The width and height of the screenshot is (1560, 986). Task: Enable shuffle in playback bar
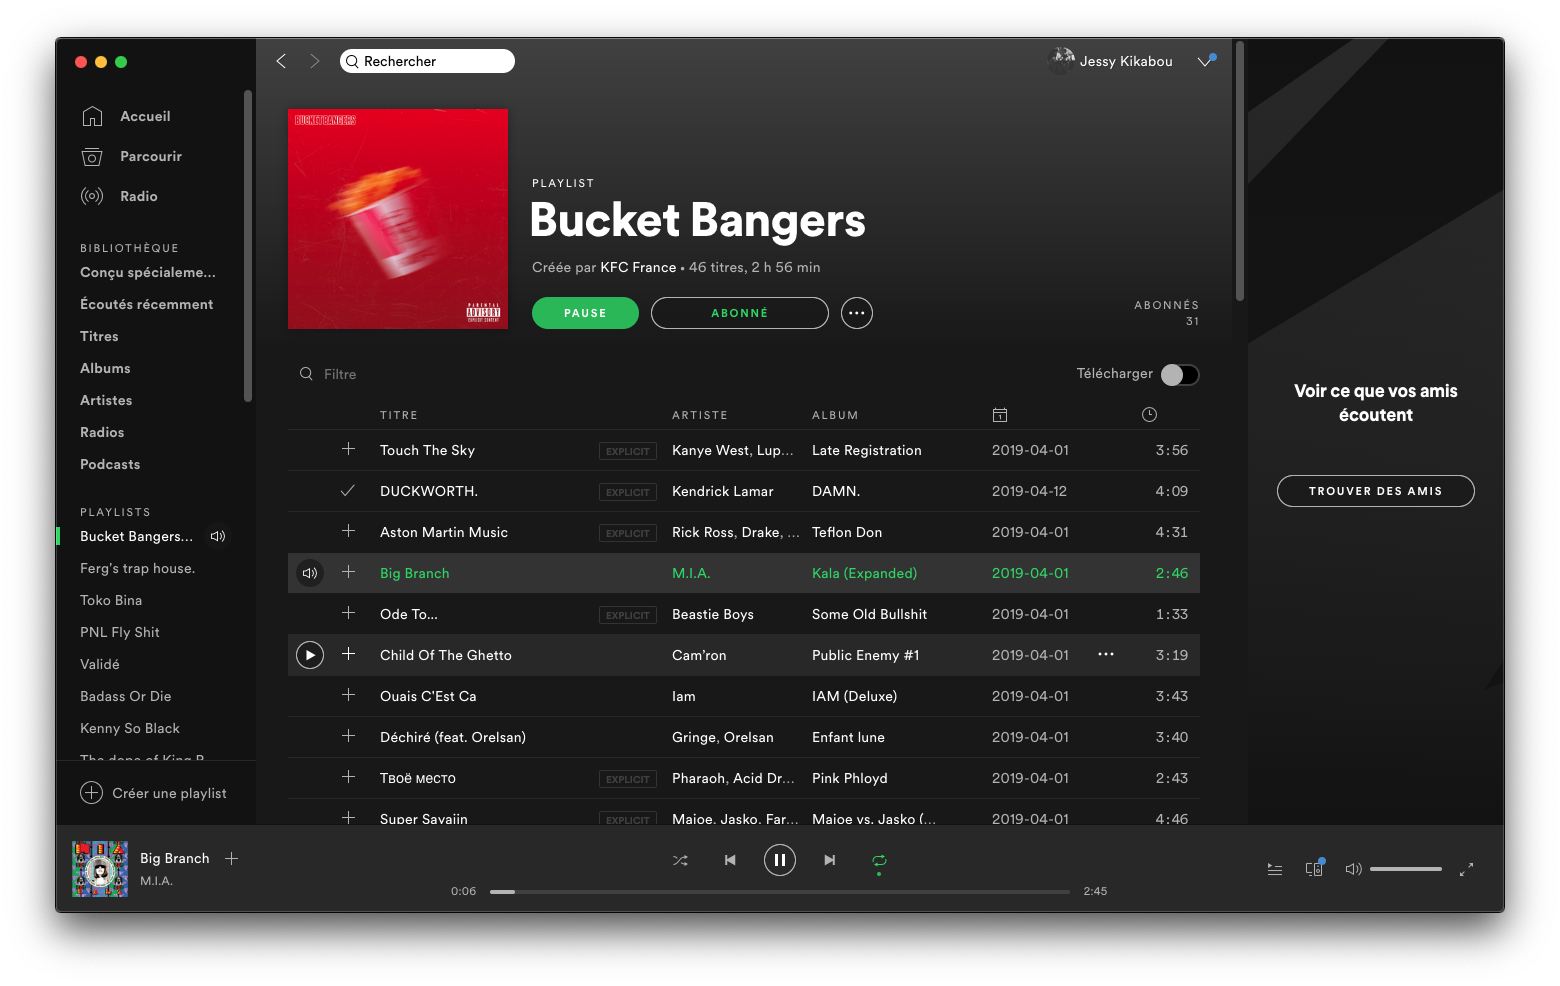point(680,860)
